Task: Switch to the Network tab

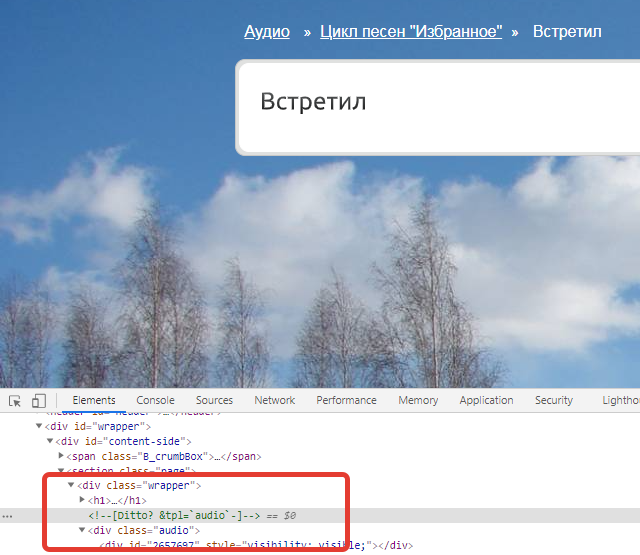Action: [x=275, y=400]
